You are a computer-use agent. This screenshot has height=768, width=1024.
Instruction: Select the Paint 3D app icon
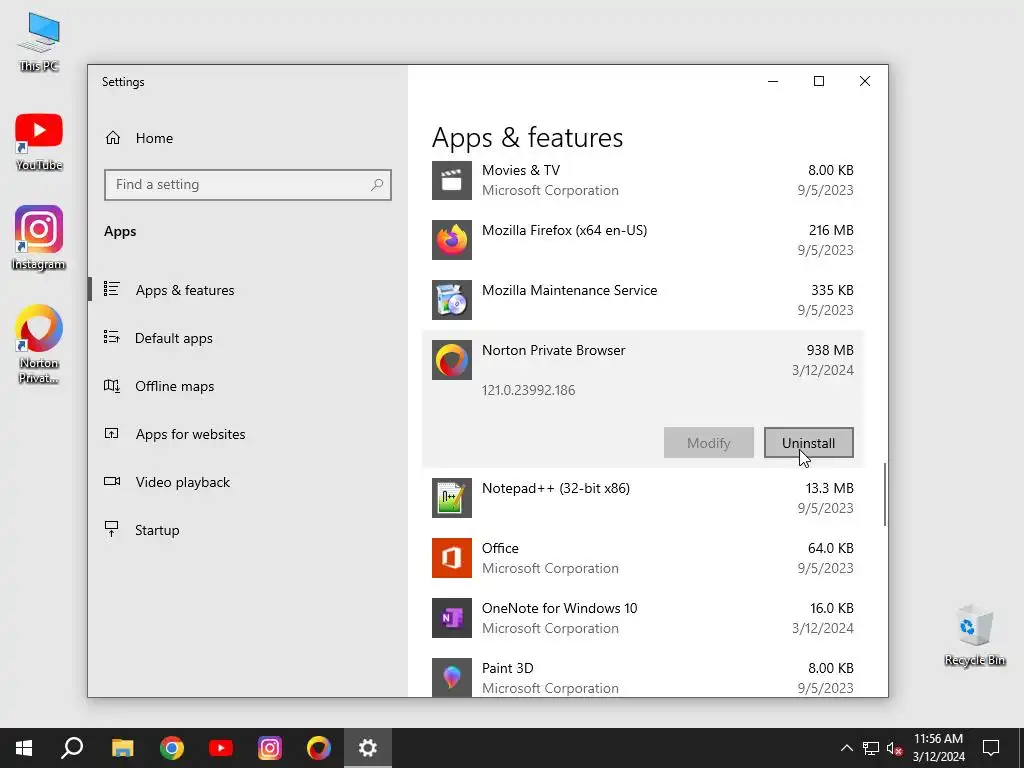point(452,677)
